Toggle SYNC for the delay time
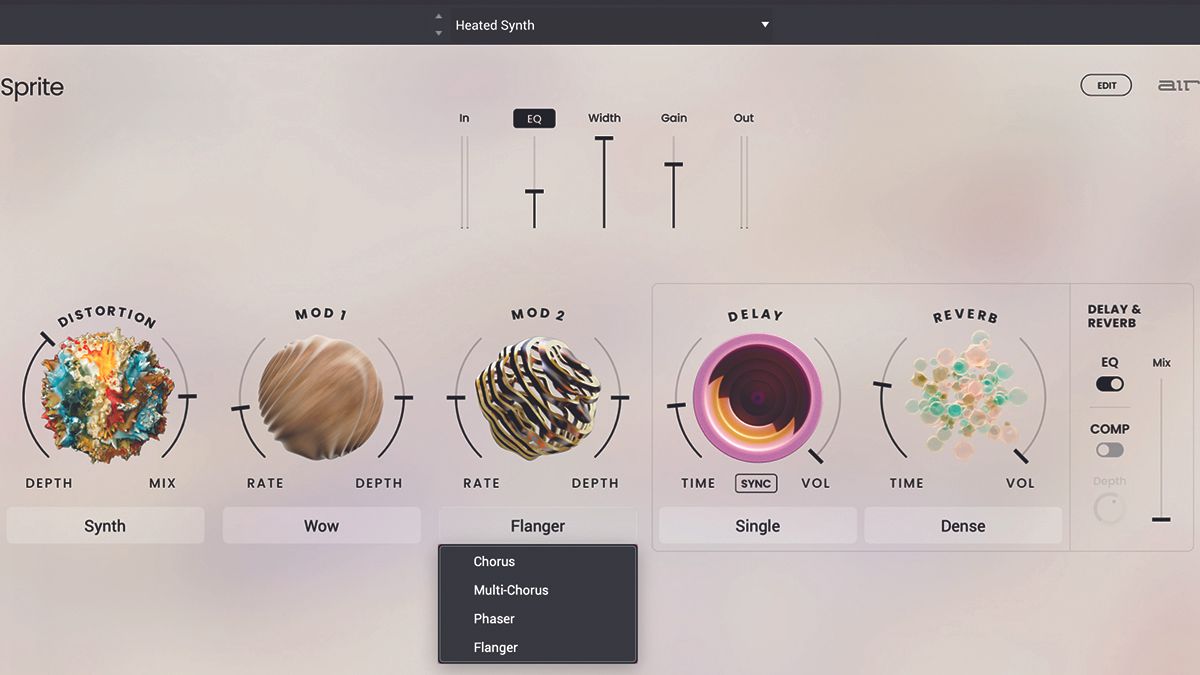This screenshot has width=1200, height=675. 755,483
